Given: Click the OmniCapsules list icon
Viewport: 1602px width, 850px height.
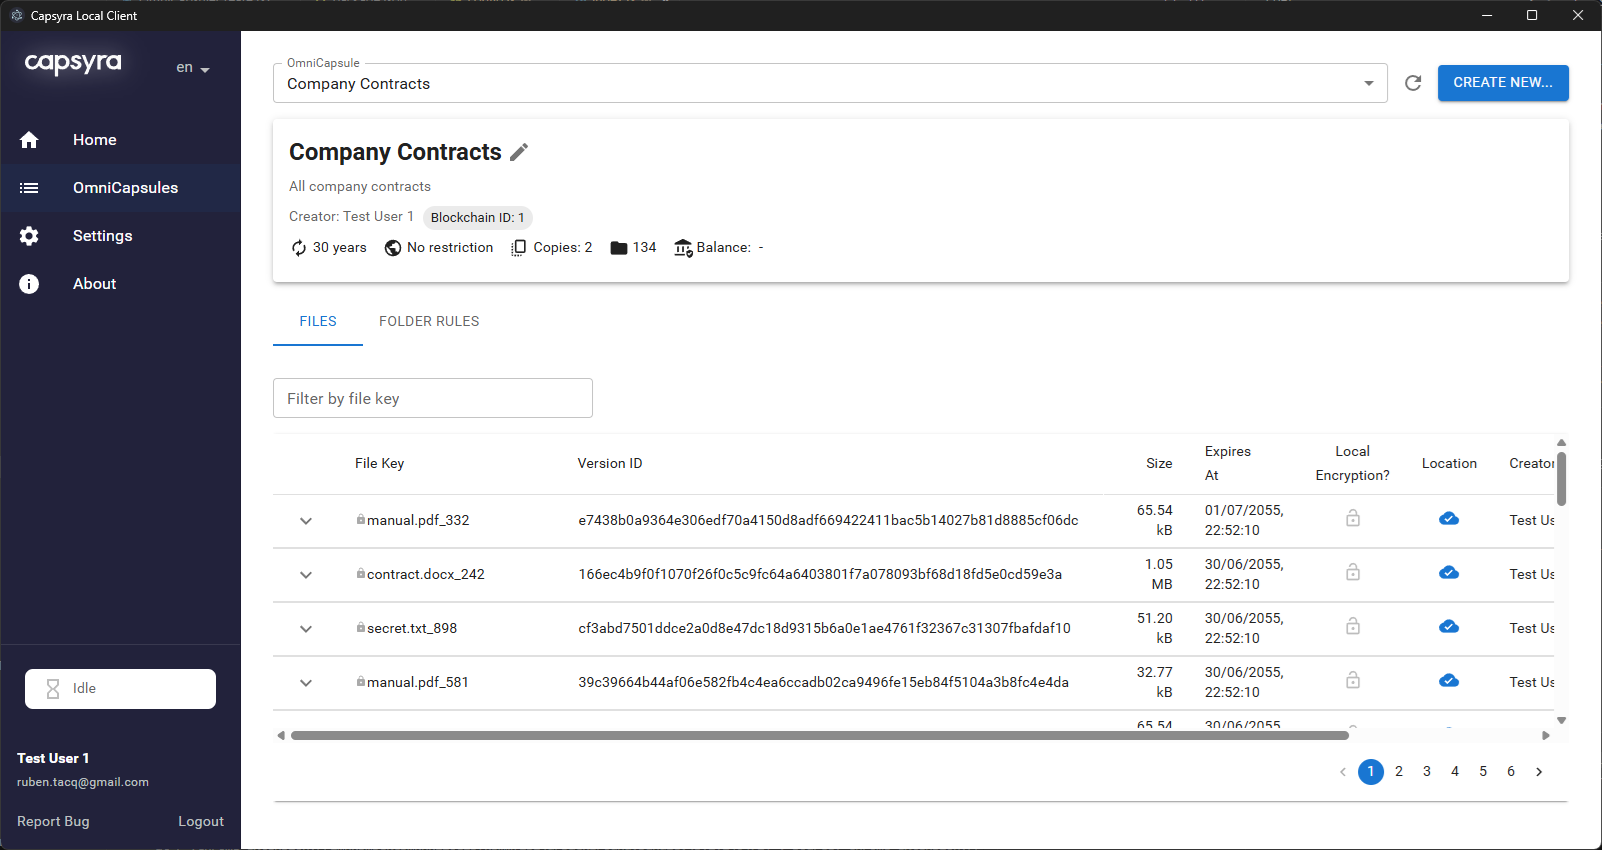Looking at the screenshot, I should tap(29, 188).
